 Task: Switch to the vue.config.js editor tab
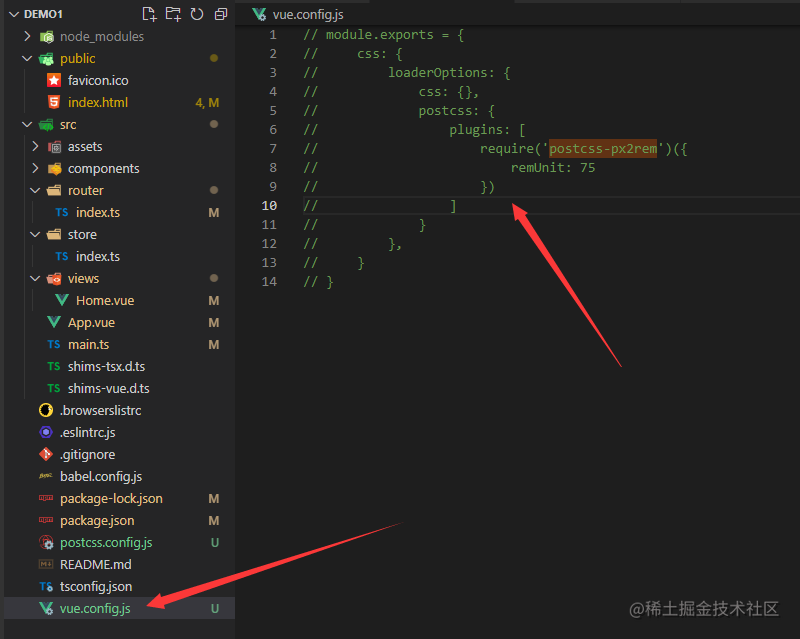coord(309,14)
